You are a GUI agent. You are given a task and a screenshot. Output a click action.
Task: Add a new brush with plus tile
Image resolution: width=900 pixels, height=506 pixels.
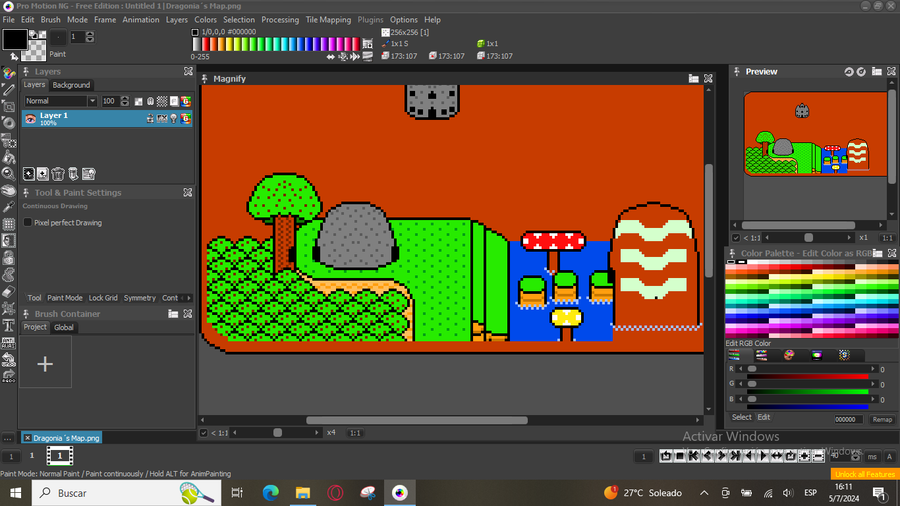point(45,363)
